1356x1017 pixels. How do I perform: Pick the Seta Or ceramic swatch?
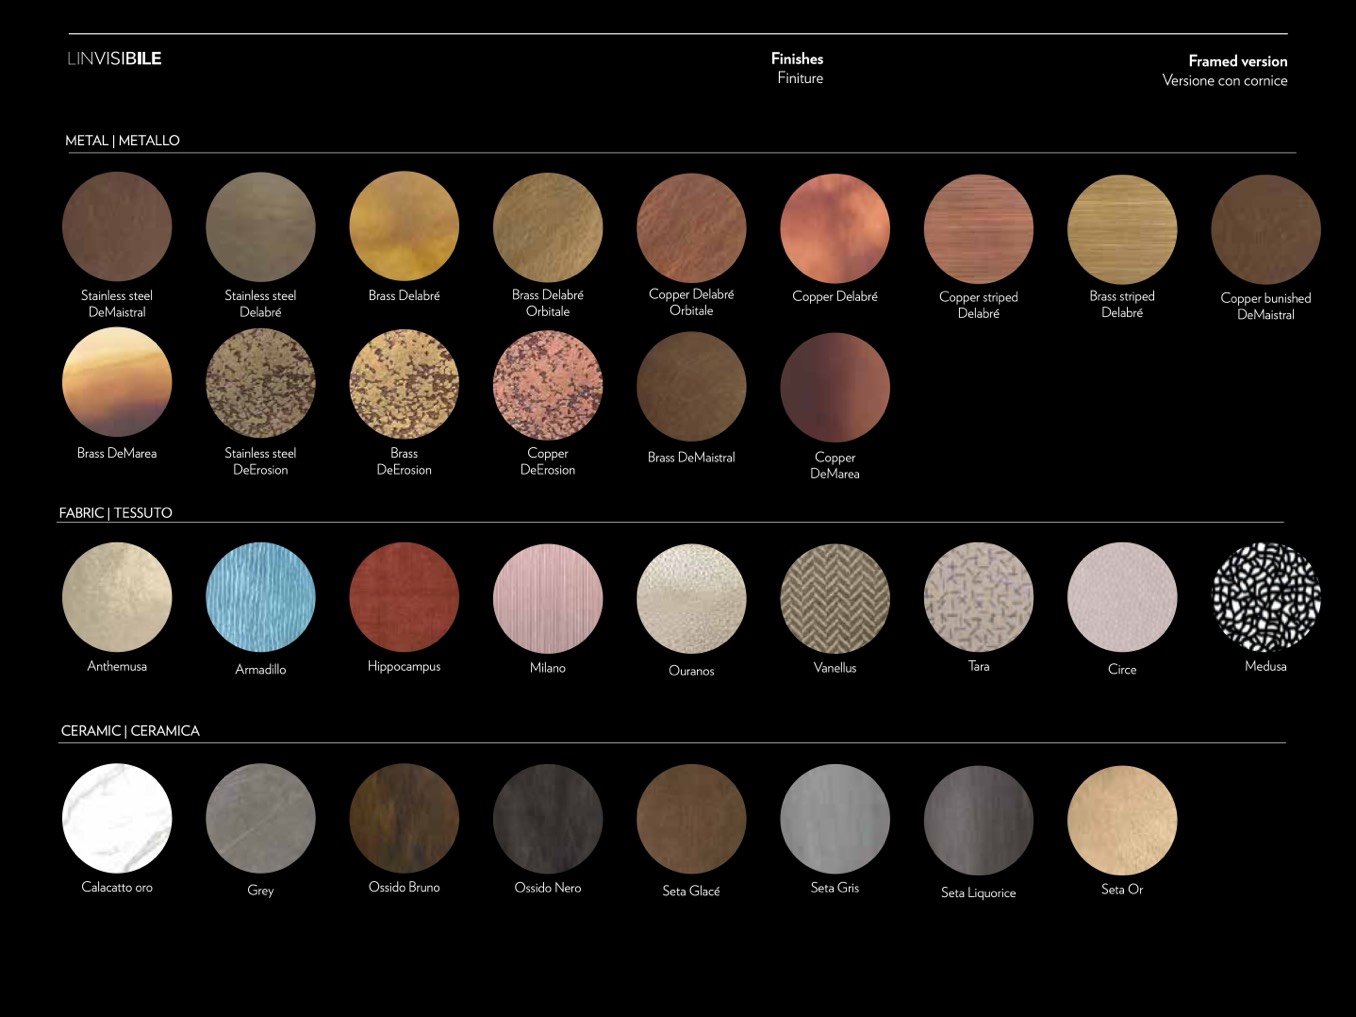pos(1122,820)
